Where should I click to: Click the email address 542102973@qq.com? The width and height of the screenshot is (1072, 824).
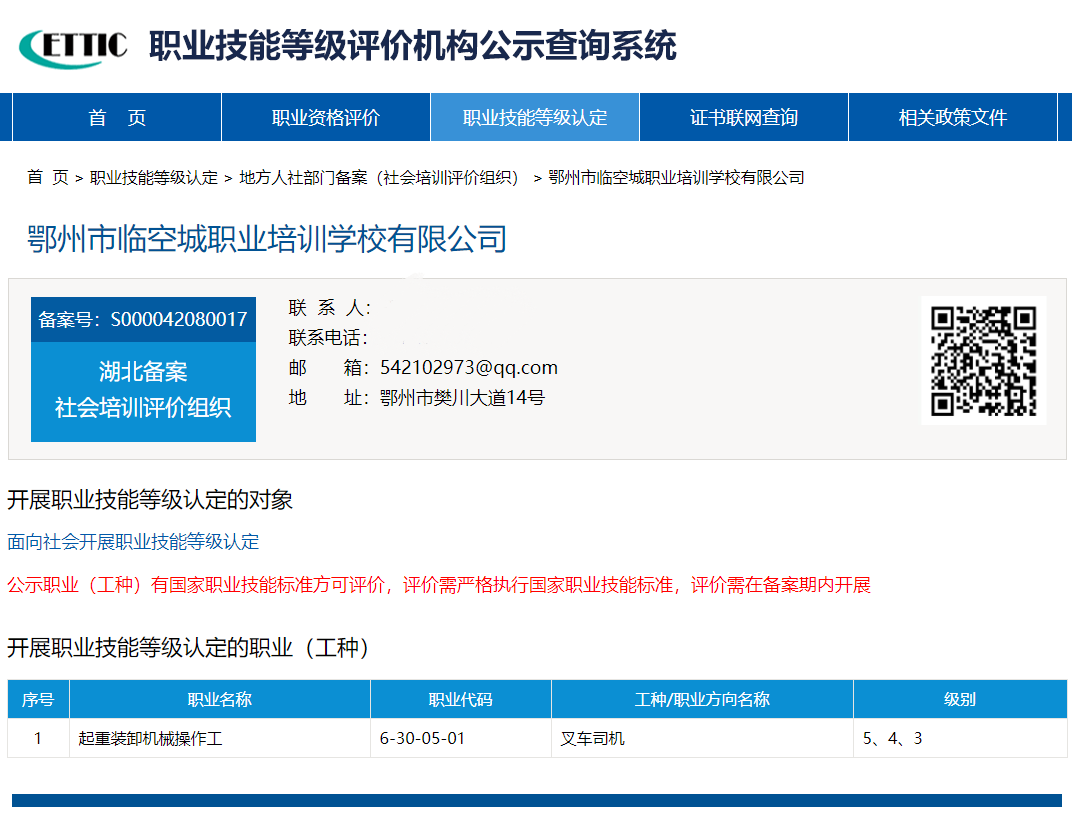[468, 368]
